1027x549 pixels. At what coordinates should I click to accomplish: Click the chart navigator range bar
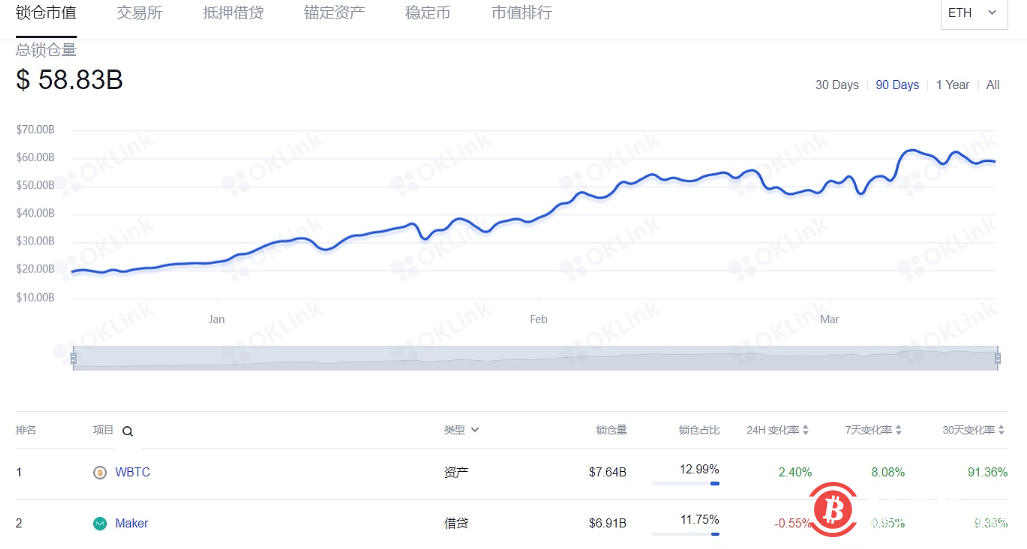point(535,358)
